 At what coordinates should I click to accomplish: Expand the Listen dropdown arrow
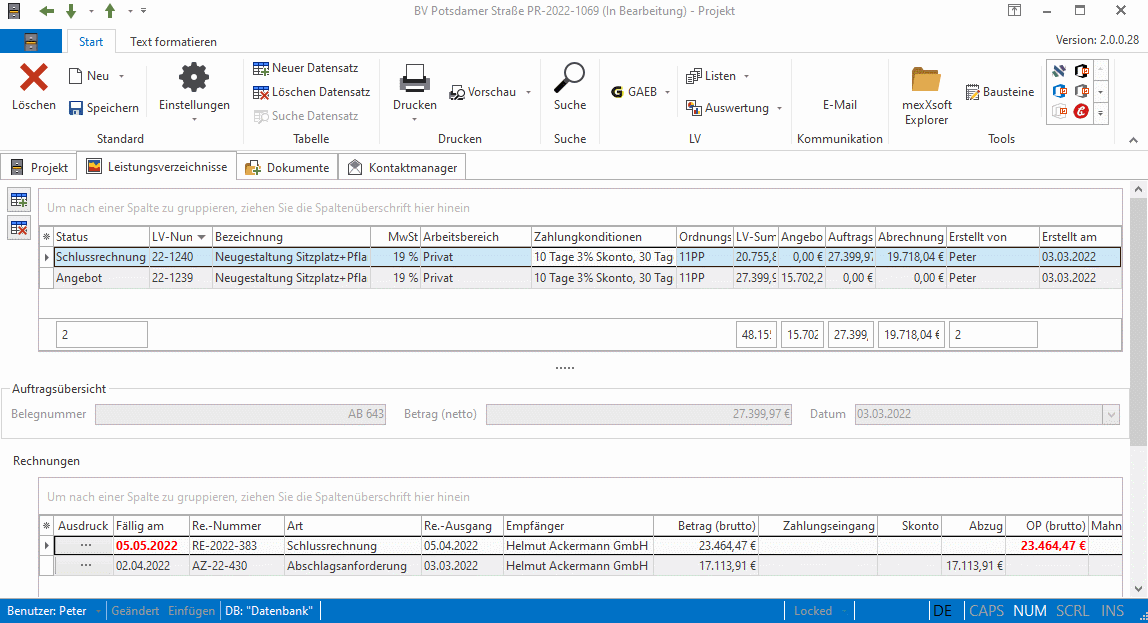tap(746, 76)
